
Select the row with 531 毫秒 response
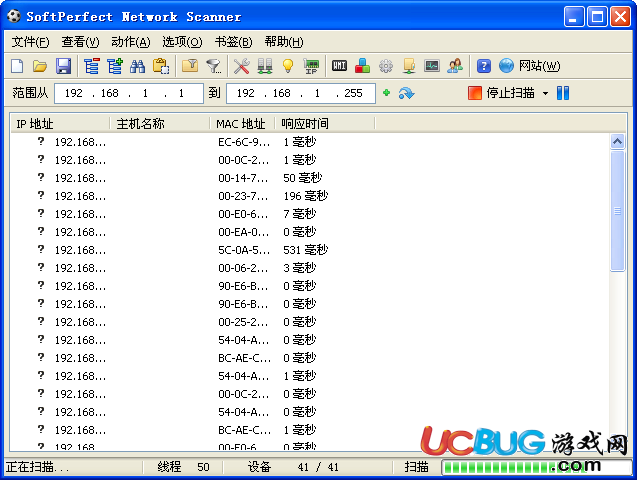coord(310,250)
